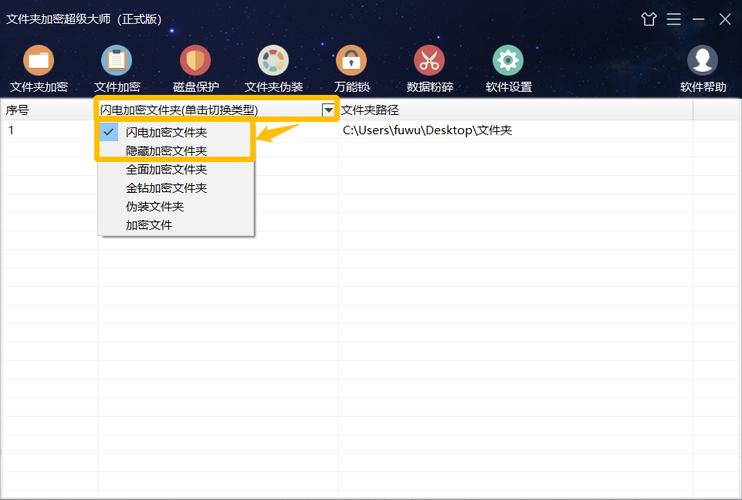Click the skin shirt icon in title bar
Viewport: 742px width, 500px height.
(x=649, y=19)
